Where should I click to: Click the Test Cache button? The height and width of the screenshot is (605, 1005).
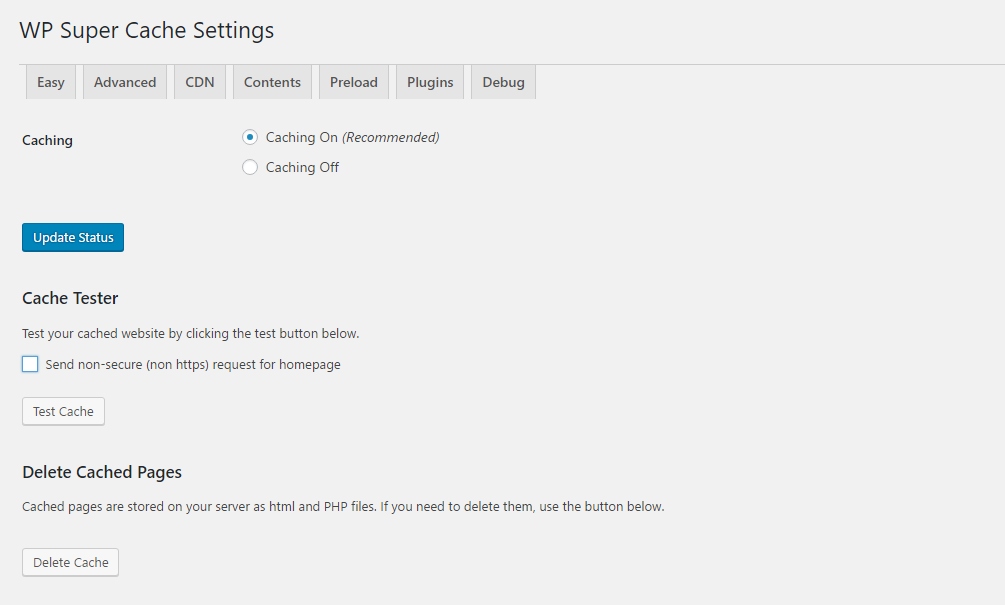63,411
